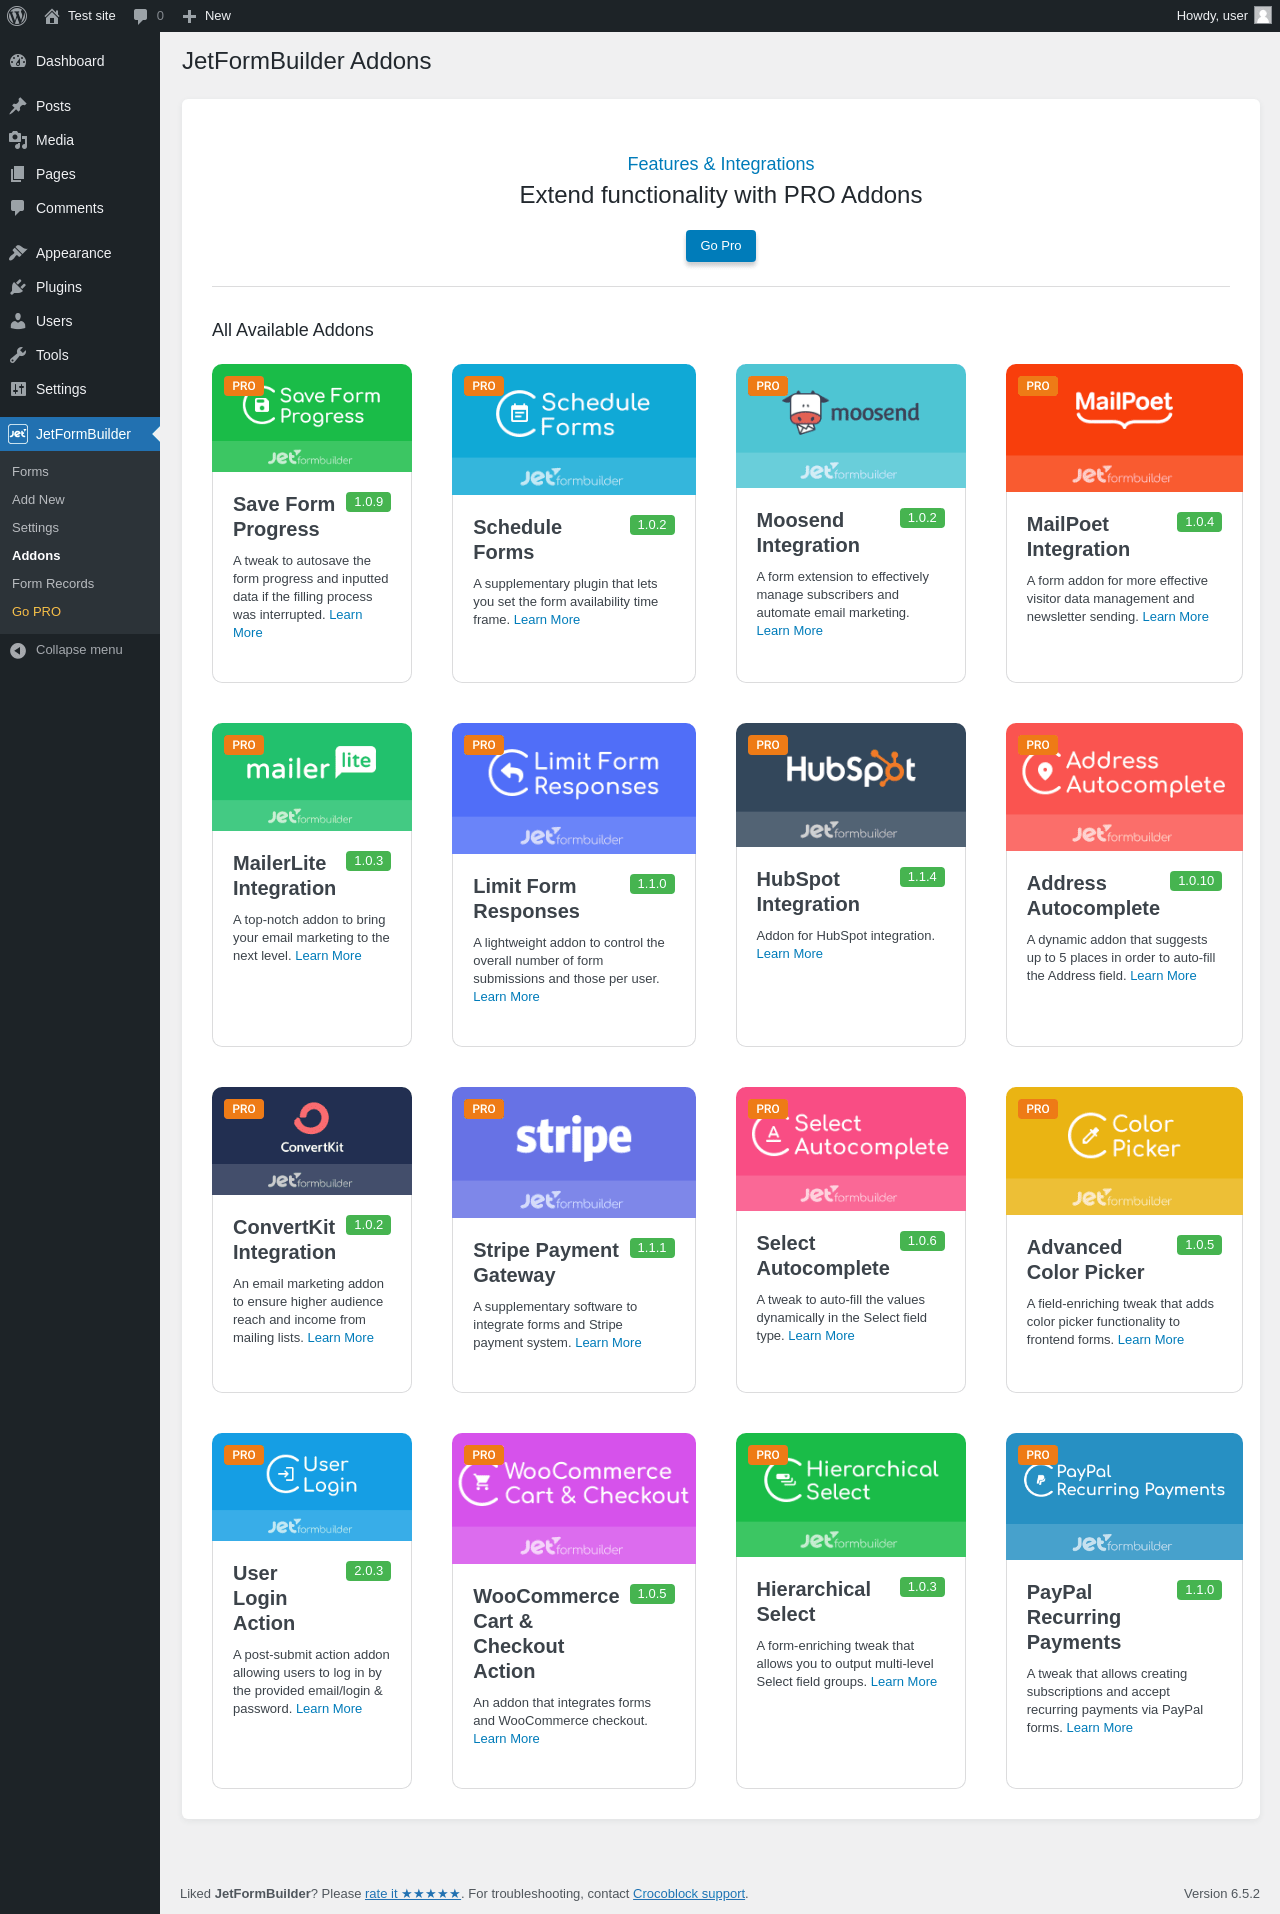The height and width of the screenshot is (1914, 1280).
Task: Open Learn More for Advanced Color Picker
Action: click(x=1151, y=1340)
